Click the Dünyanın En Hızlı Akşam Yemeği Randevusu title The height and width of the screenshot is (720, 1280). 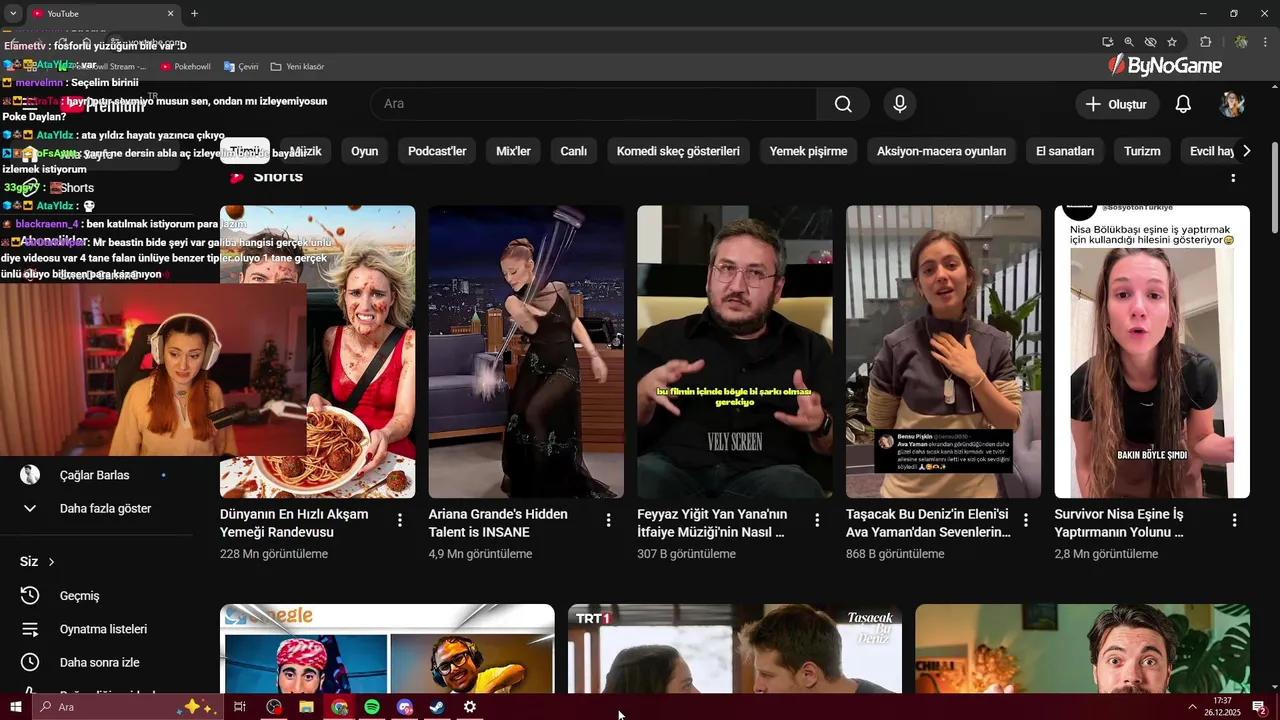click(x=294, y=523)
